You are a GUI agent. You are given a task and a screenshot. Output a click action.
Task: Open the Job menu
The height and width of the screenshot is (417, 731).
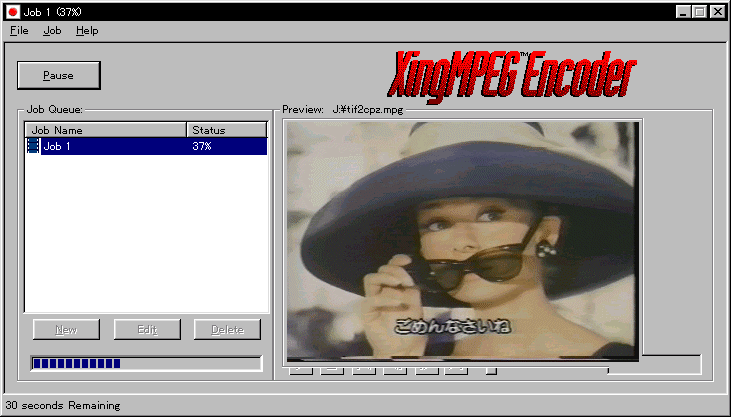[52, 31]
